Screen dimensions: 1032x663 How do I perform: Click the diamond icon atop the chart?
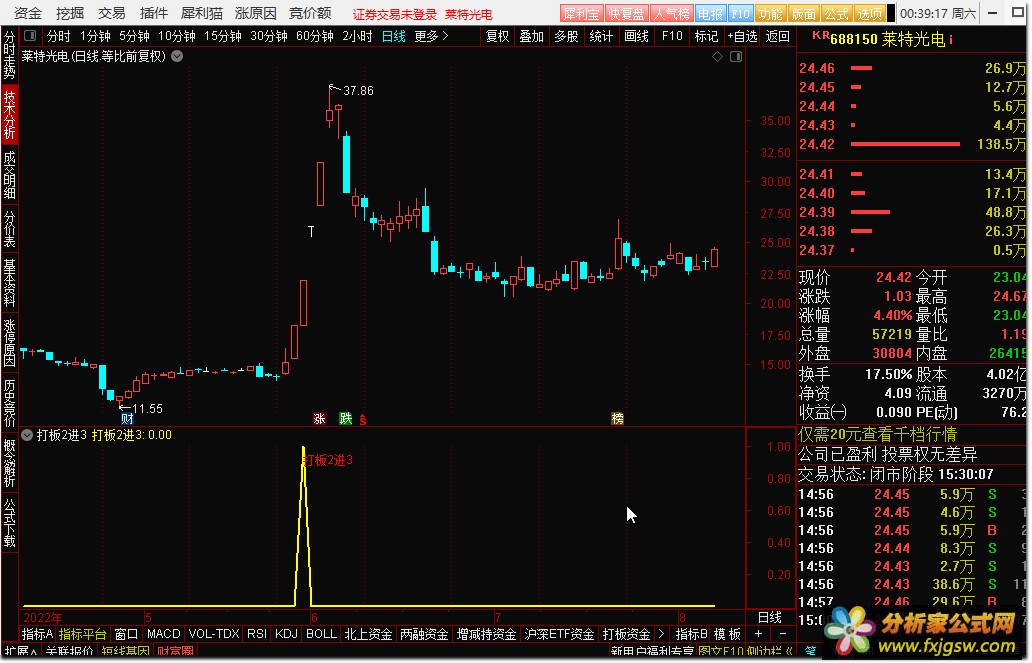pyautogui.click(x=717, y=57)
